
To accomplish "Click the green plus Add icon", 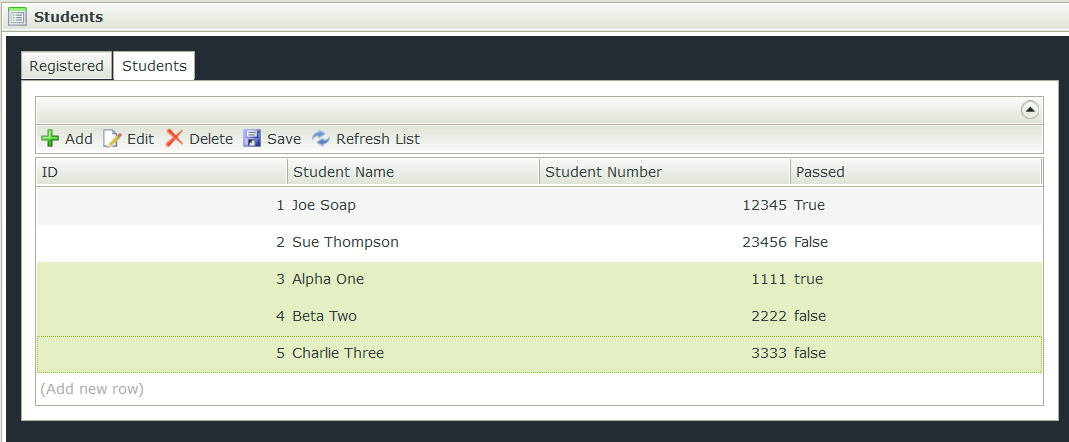I will coord(50,139).
